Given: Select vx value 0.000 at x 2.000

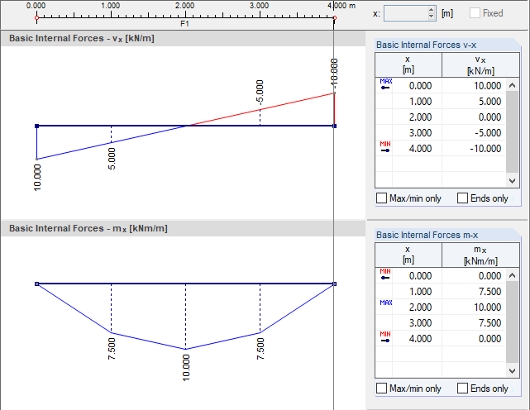Looking at the screenshot, I should click(490, 117).
